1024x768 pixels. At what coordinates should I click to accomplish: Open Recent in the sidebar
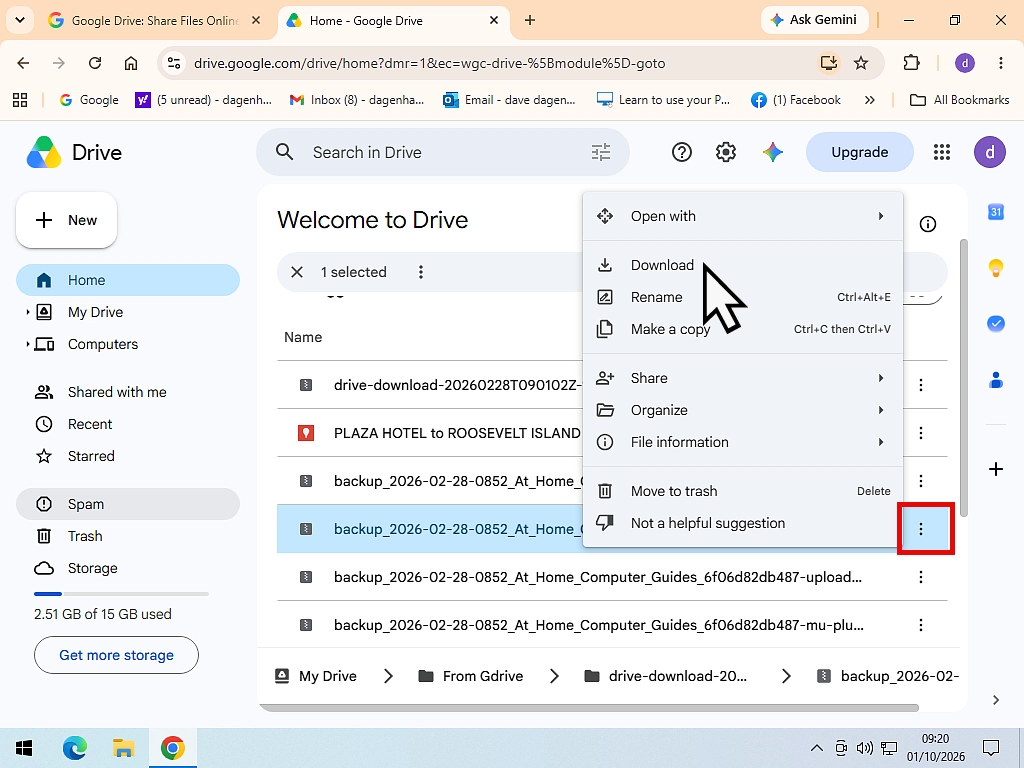coord(128,424)
